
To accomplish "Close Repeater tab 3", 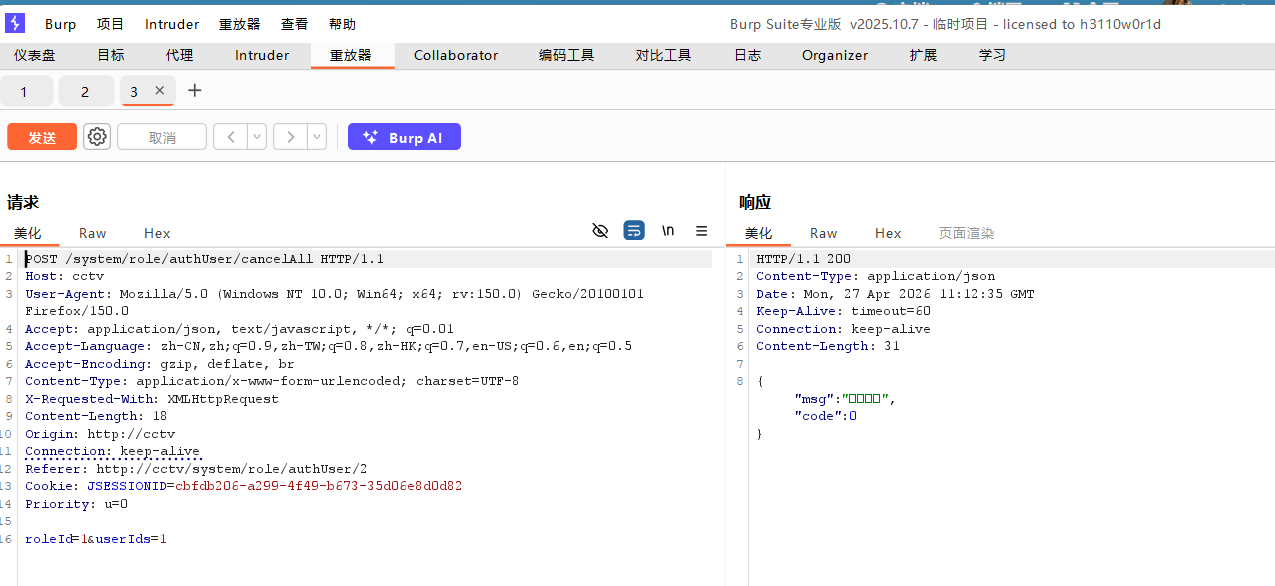I will pos(159,91).
